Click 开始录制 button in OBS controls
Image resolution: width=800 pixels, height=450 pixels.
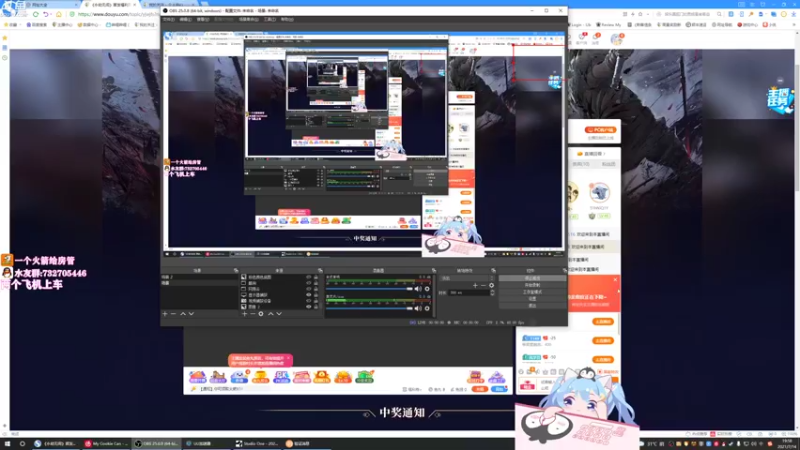click(x=532, y=285)
